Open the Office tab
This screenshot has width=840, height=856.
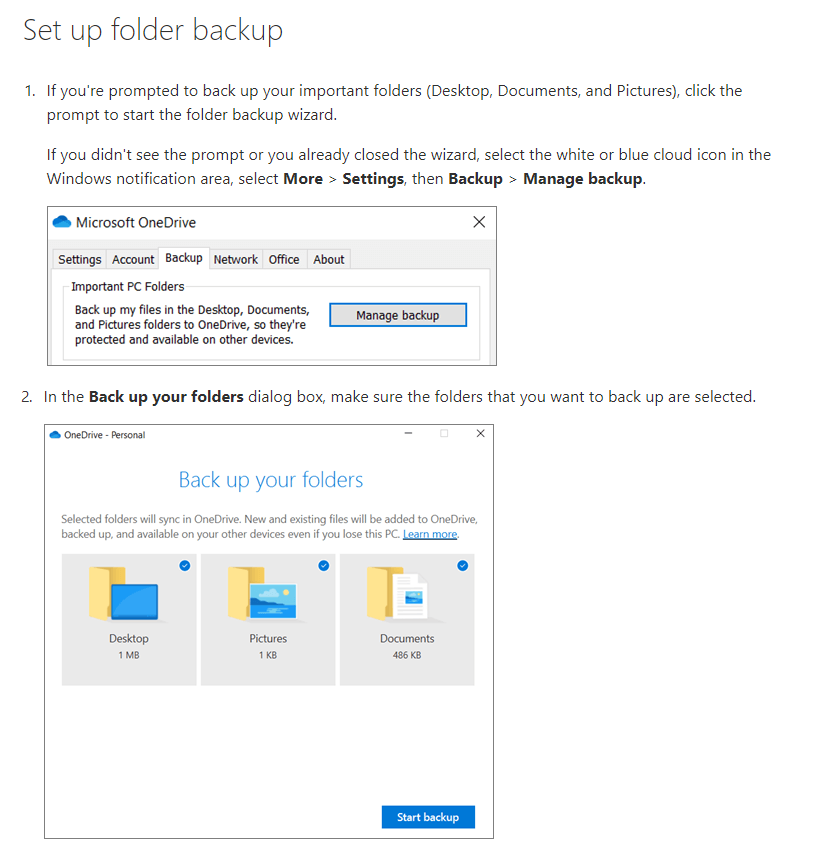point(284,259)
